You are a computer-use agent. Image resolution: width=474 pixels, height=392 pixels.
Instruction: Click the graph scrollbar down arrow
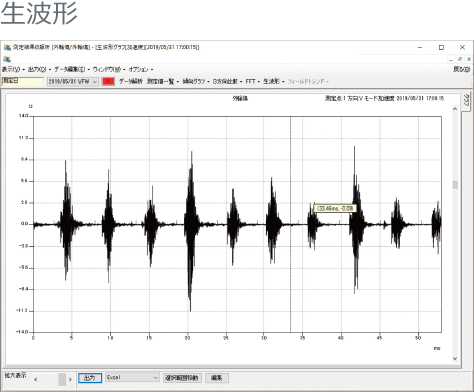[455, 359]
